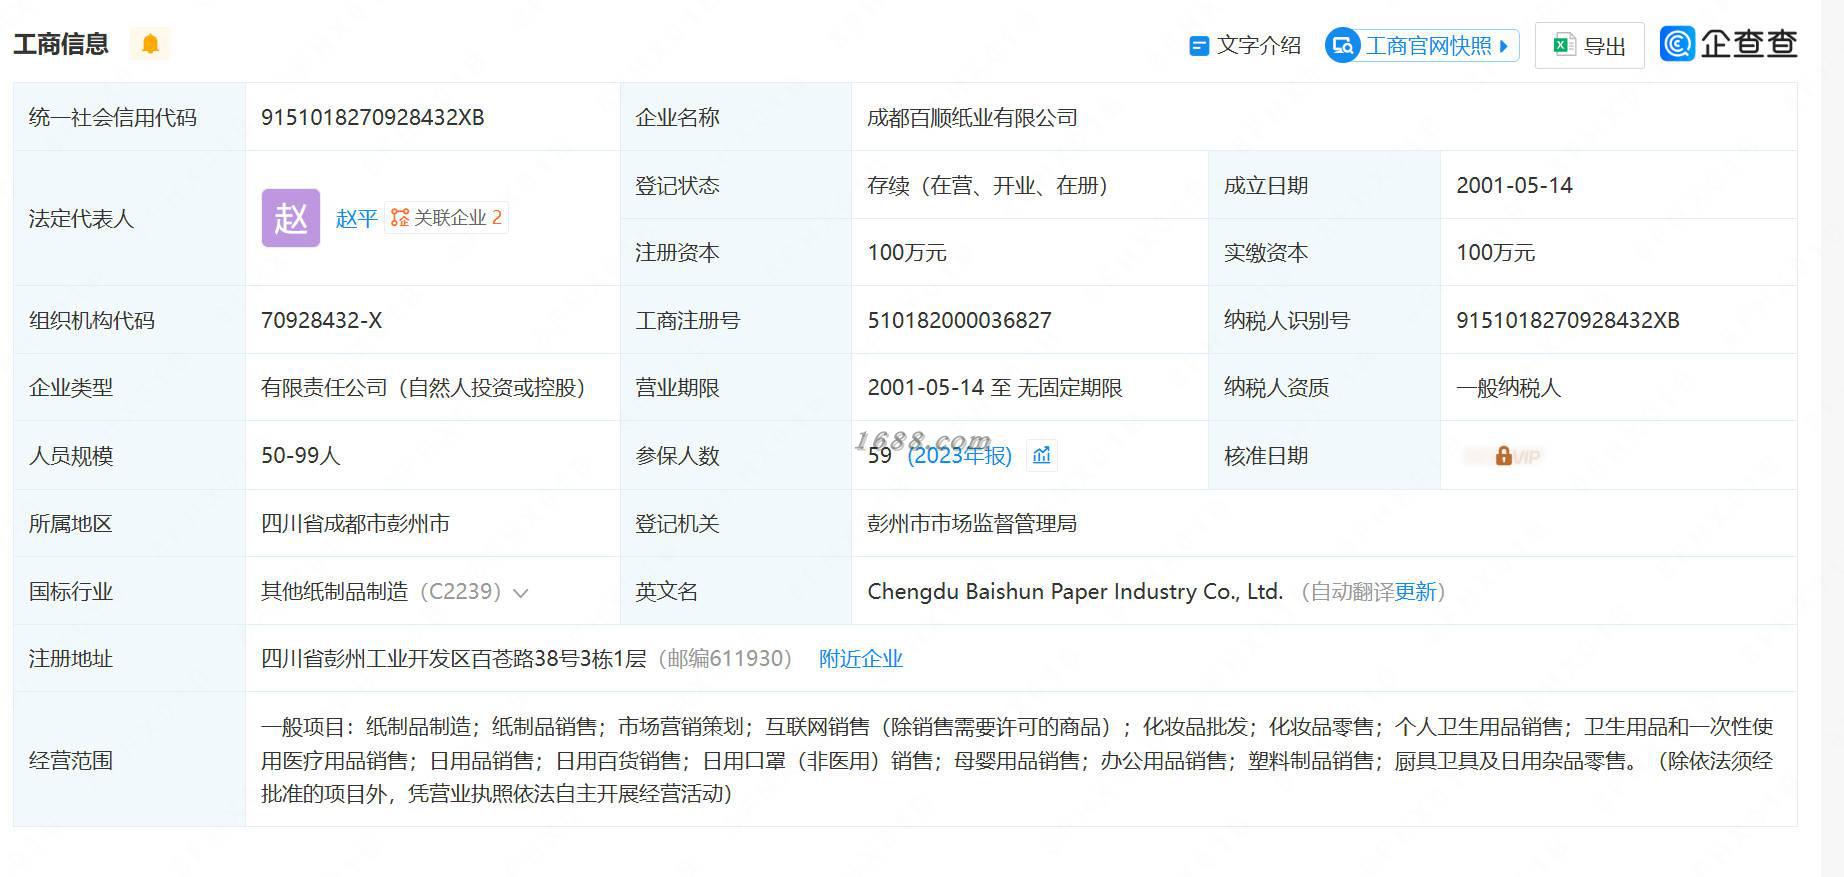1844x877 pixels.
Task: Open the 文字介绍 text introduction
Action: [x=1245, y=45]
